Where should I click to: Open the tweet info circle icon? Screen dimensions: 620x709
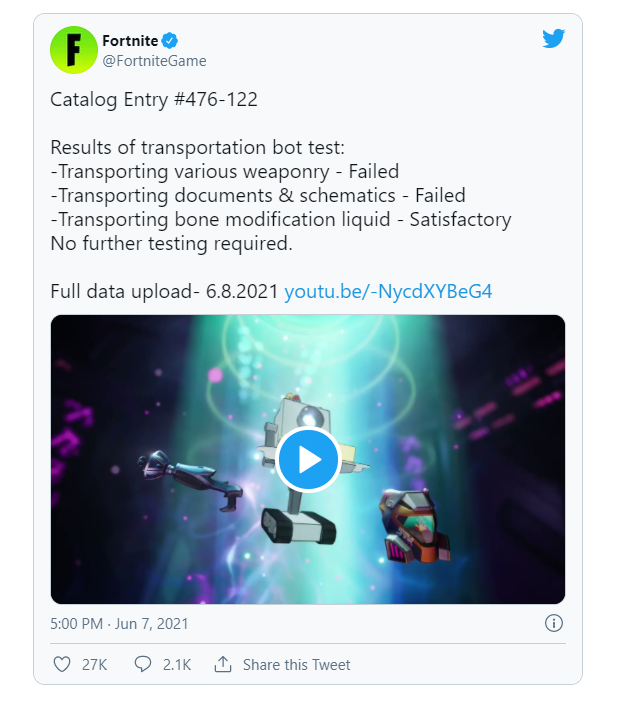point(553,623)
